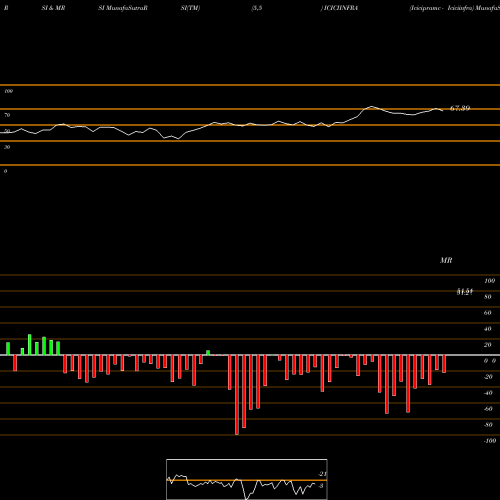
Task: Click the -20 label on MR axis
Action: tap(488, 377)
